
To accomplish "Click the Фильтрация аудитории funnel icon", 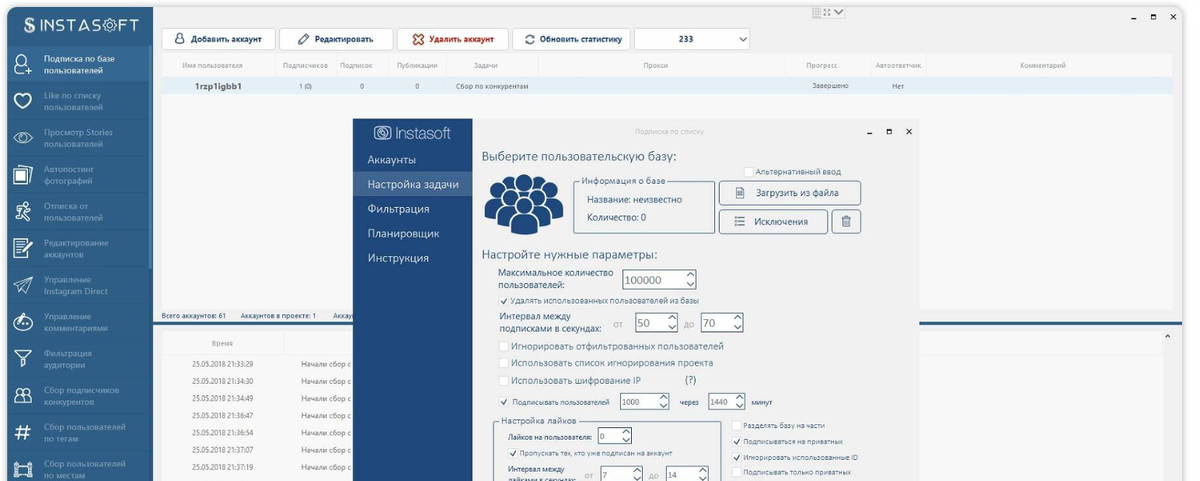I will pos(22,359).
